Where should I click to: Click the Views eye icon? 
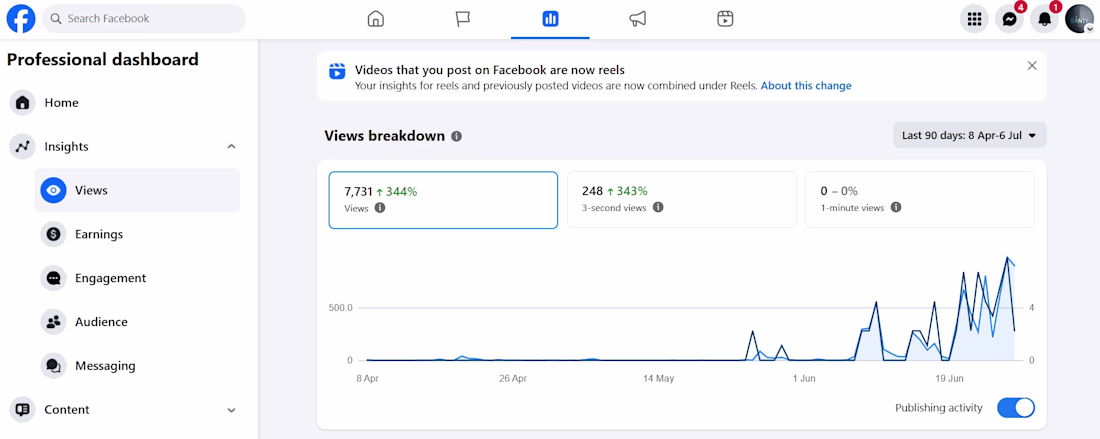53,190
